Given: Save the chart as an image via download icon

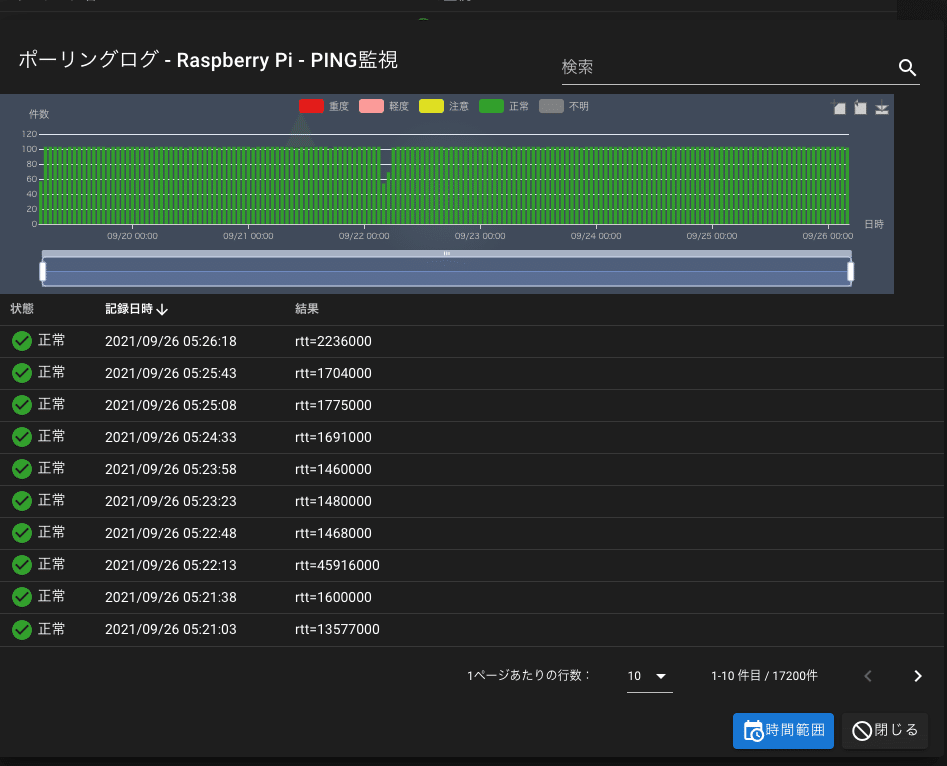Looking at the screenshot, I should (x=882, y=108).
